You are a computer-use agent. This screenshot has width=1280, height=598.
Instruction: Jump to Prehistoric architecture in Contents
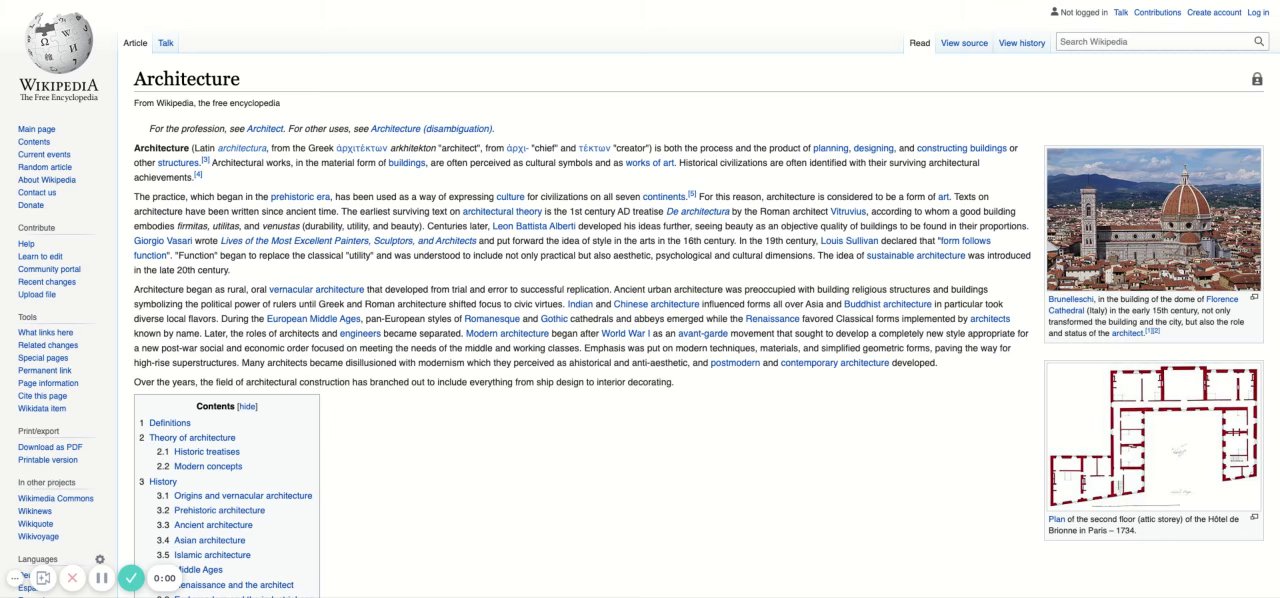pos(221,510)
